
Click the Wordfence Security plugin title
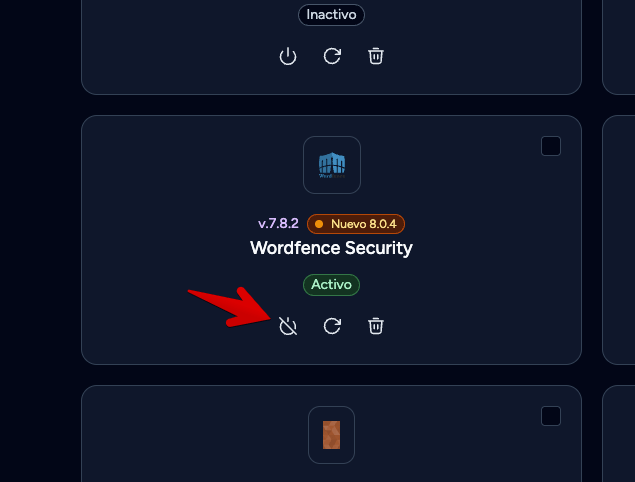pos(331,248)
